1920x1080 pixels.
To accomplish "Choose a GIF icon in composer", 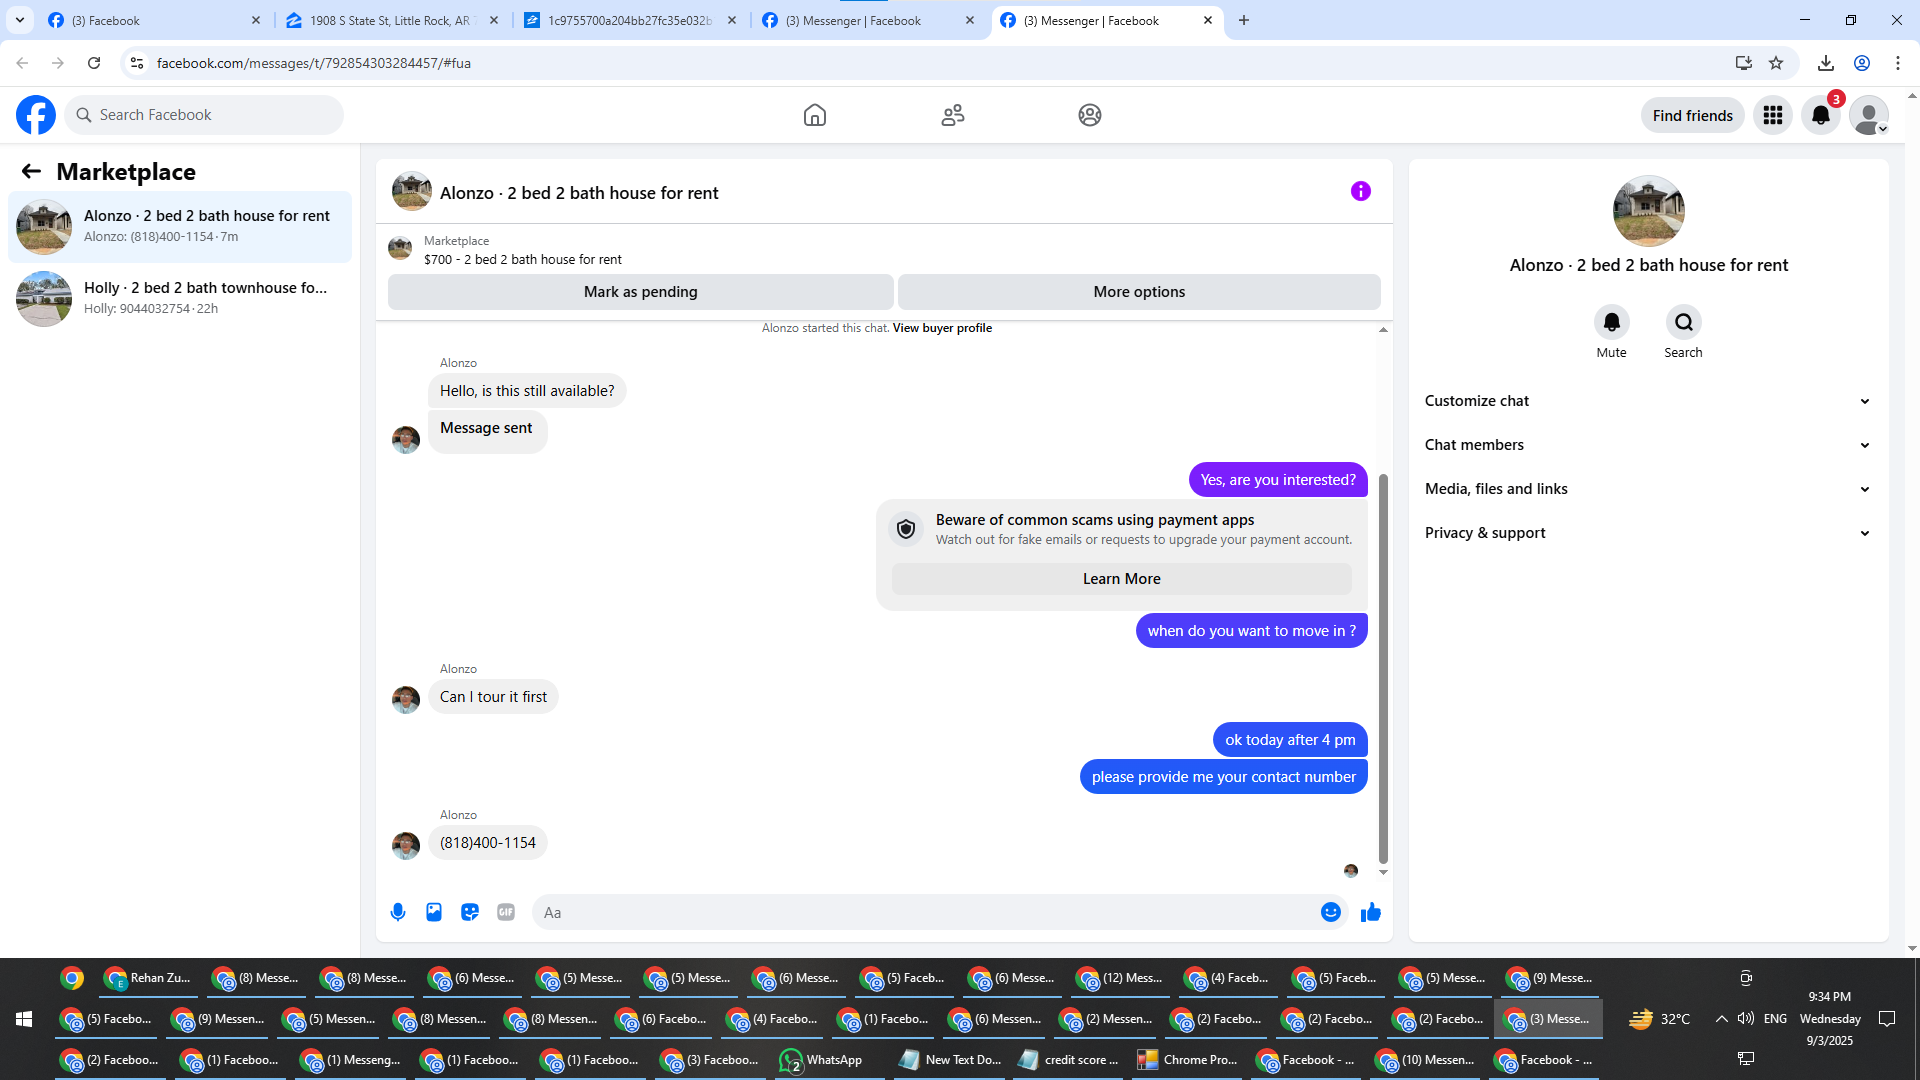I will [506, 912].
